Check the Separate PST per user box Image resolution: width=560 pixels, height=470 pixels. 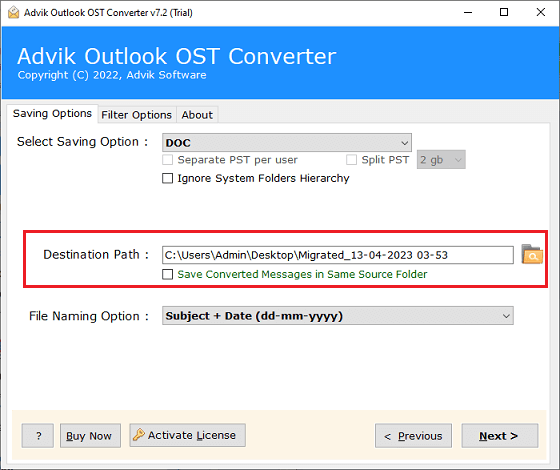click(168, 159)
